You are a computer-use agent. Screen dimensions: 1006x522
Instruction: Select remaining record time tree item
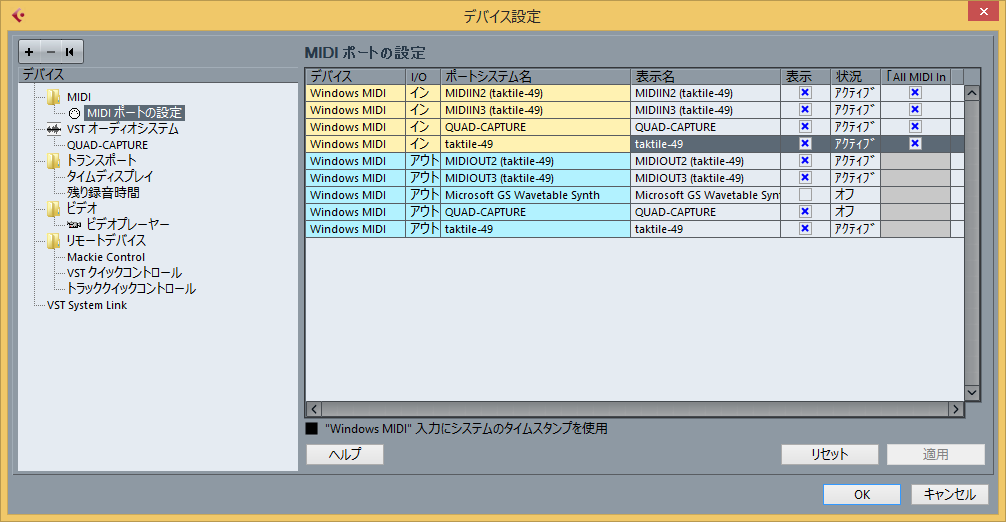click(x=103, y=192)
